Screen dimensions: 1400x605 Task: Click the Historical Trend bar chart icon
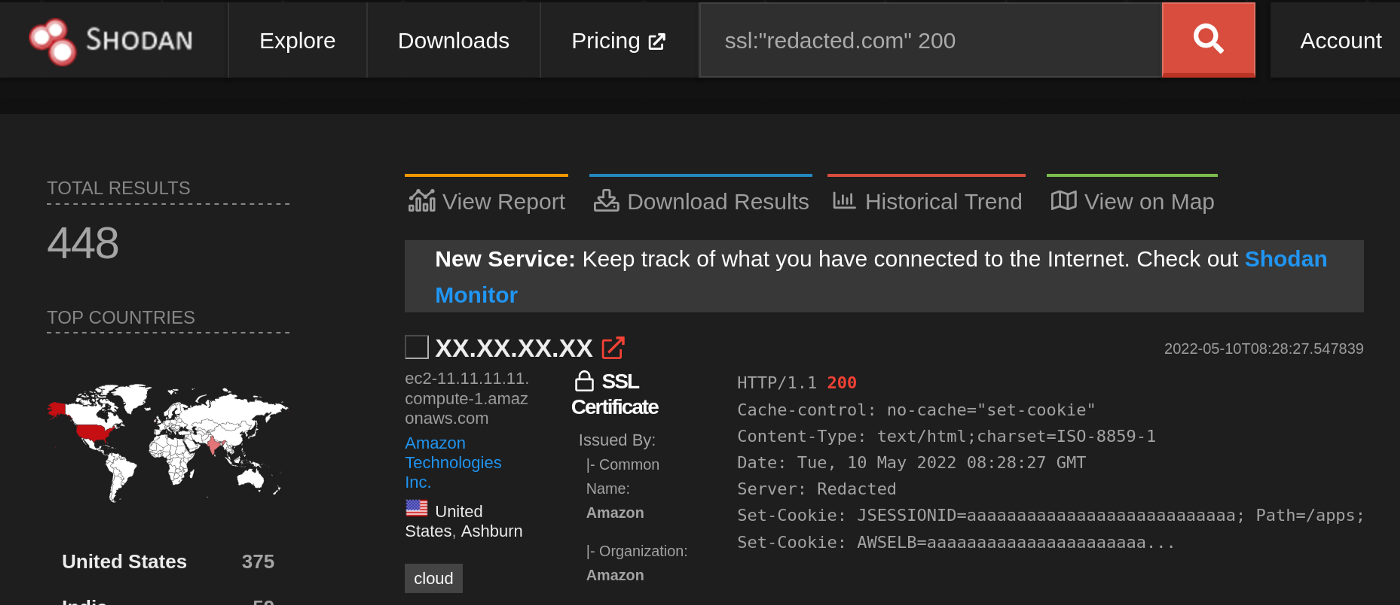844,201
